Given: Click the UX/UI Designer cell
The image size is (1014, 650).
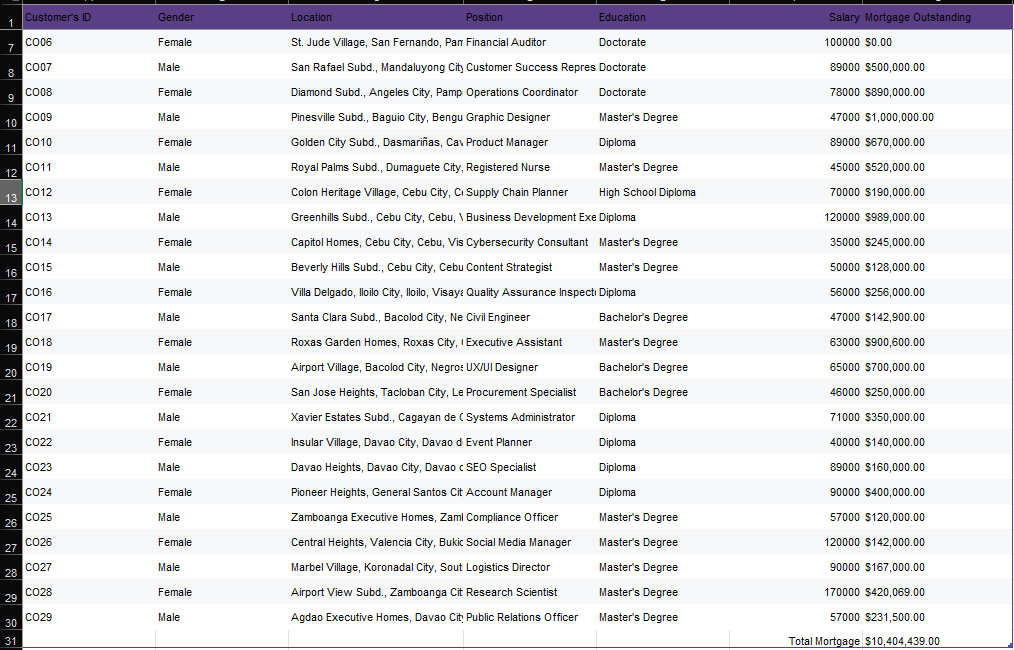Looking at the screenshot, I should point(530,367).
